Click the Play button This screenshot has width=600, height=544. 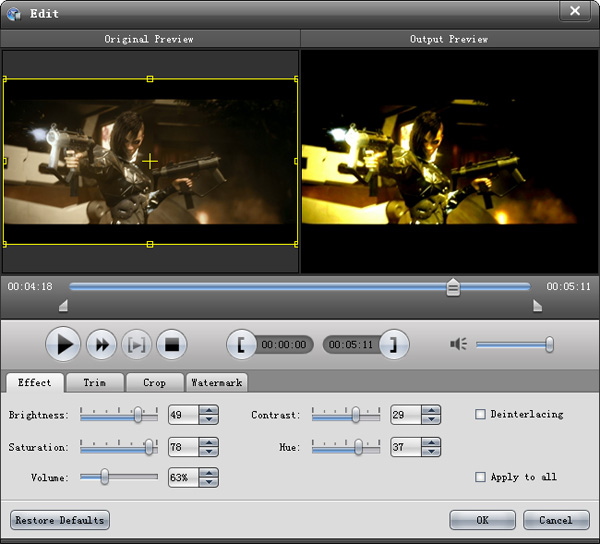click(63, 344)
